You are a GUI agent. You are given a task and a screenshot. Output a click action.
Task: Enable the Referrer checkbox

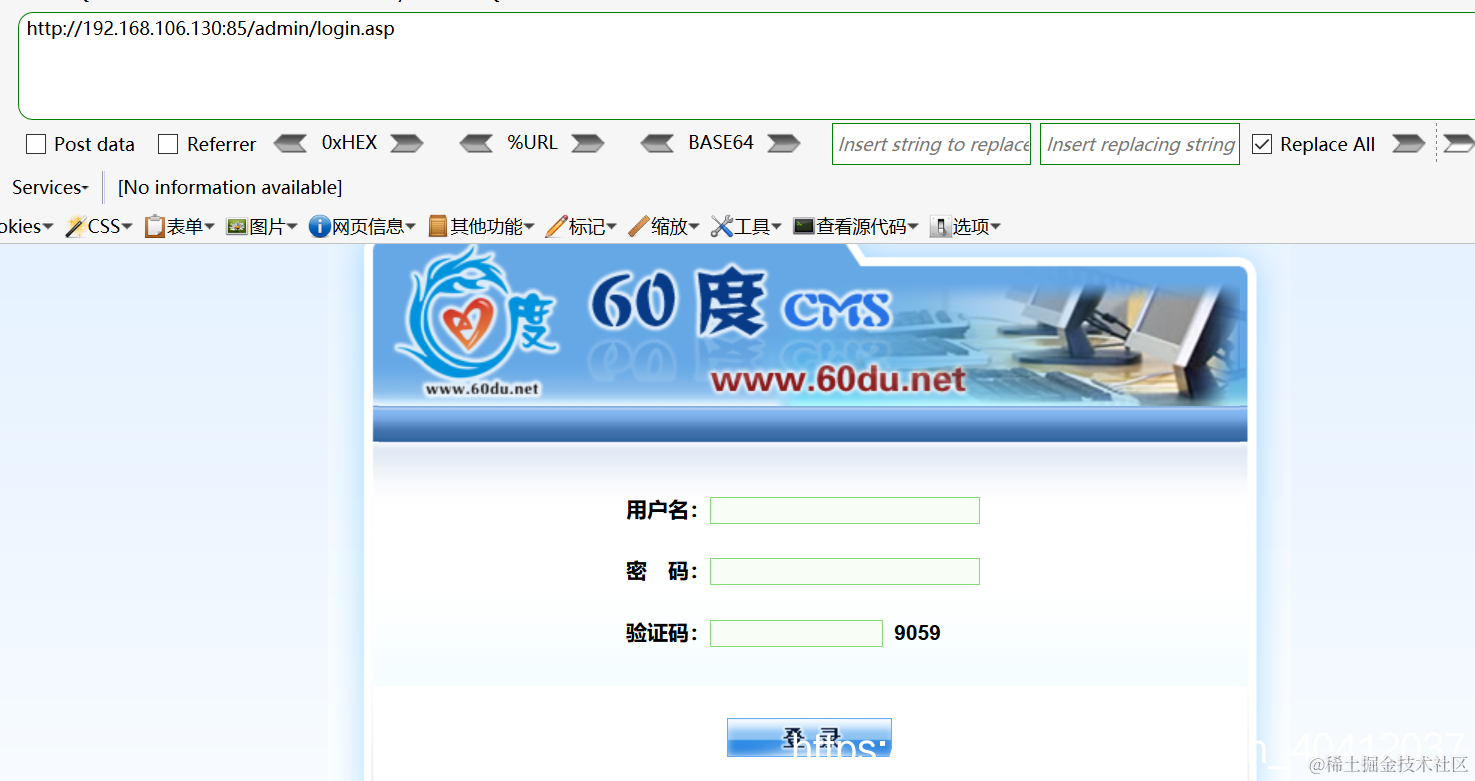pos(168,144)
